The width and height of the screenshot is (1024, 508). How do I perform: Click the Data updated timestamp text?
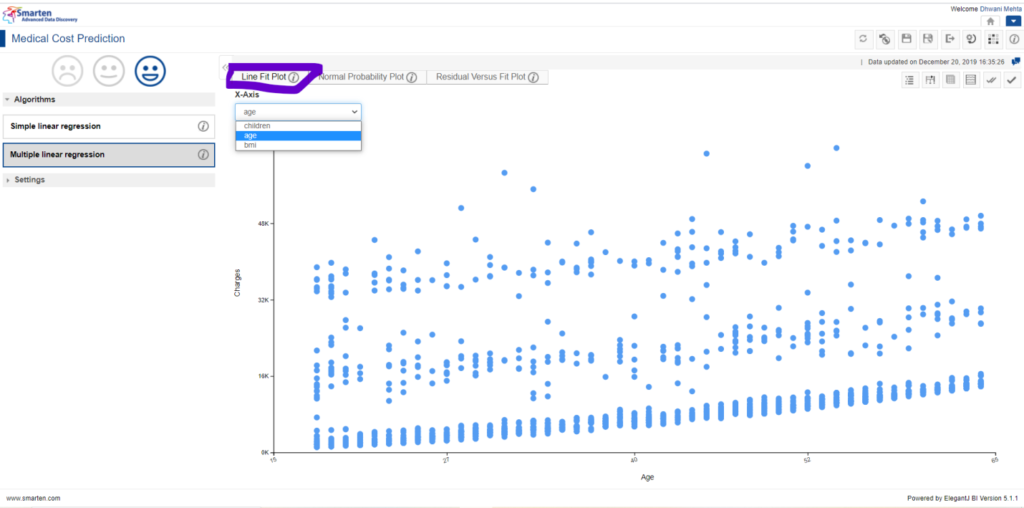point(938,62)
